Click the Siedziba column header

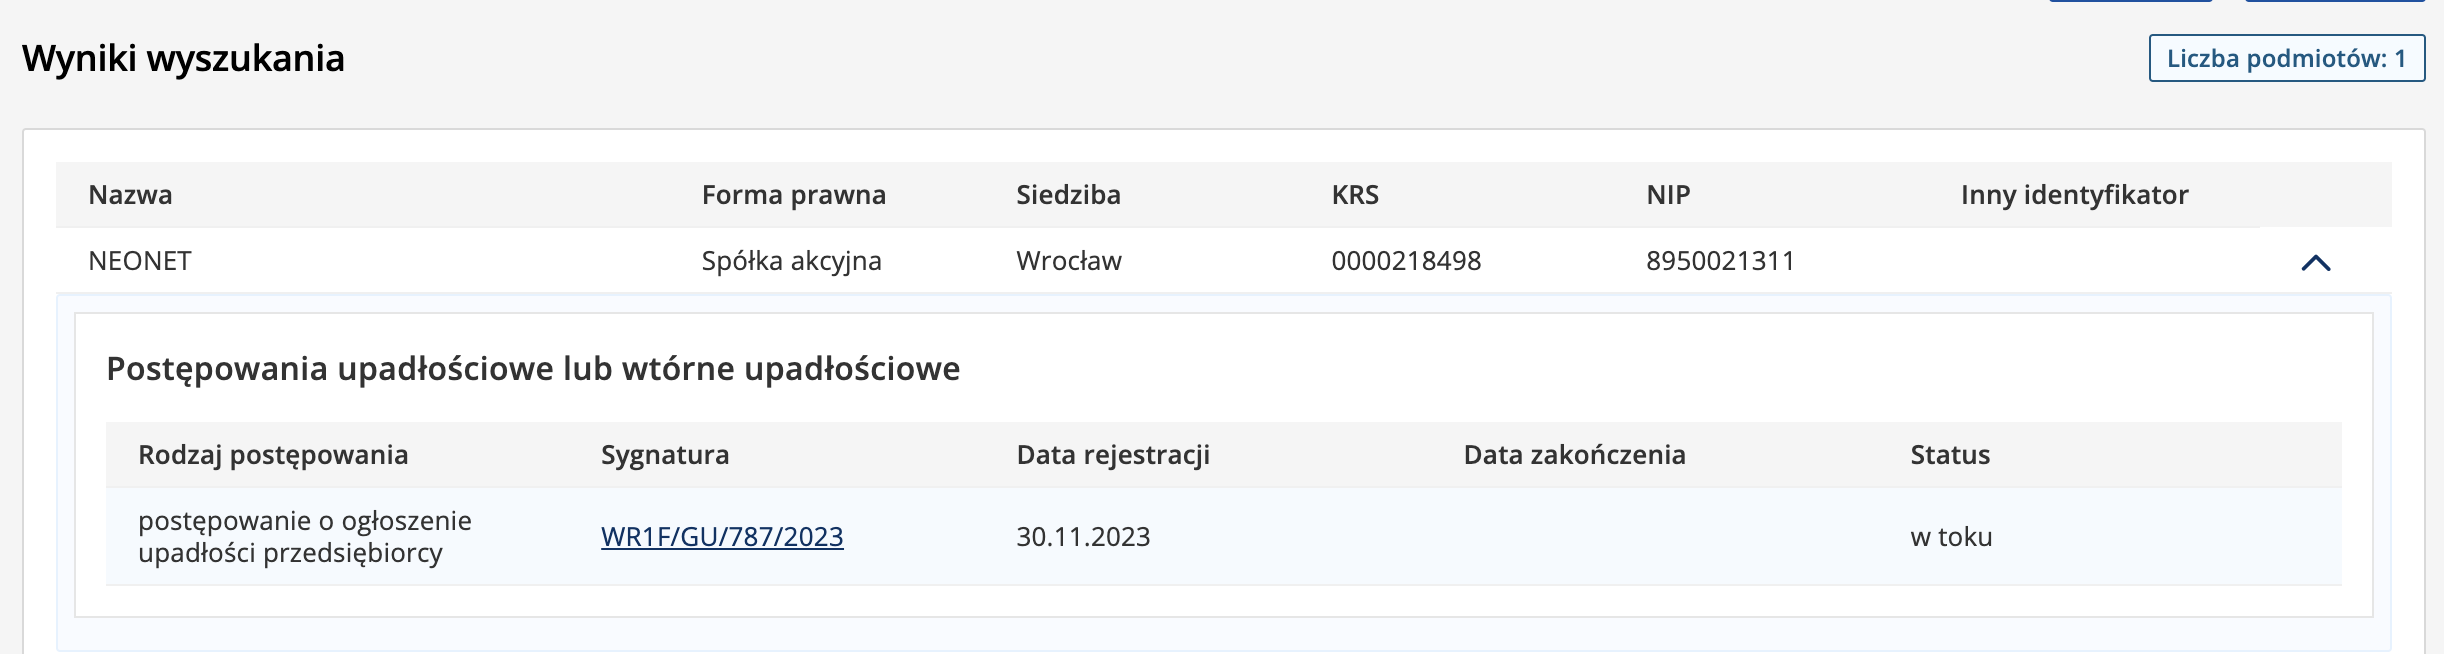[1068, 194]
